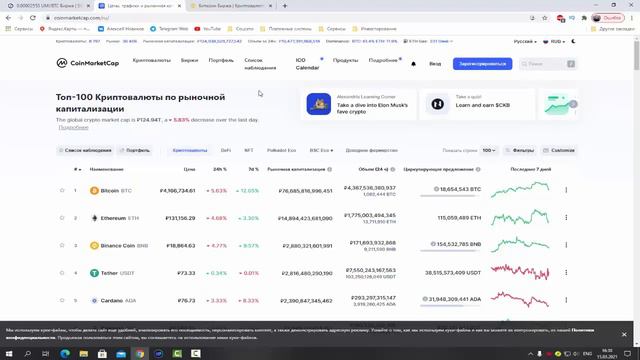
Task: Star Binance Coin for watchlist
Action: click(x=62, y=245)
